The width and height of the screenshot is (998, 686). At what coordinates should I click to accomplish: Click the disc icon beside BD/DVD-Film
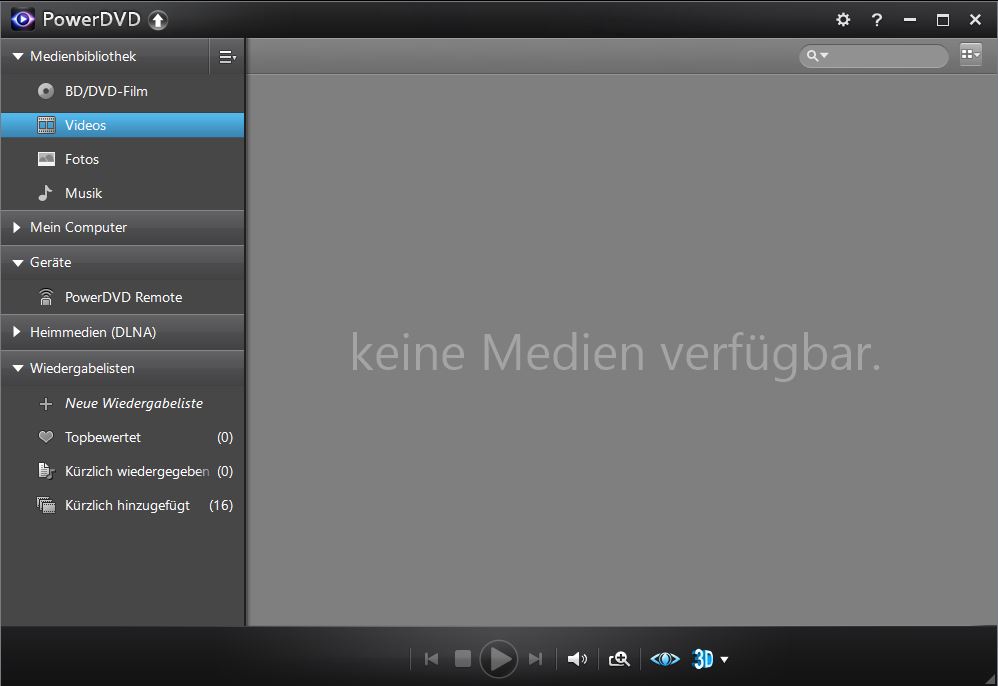coord(46,91)
